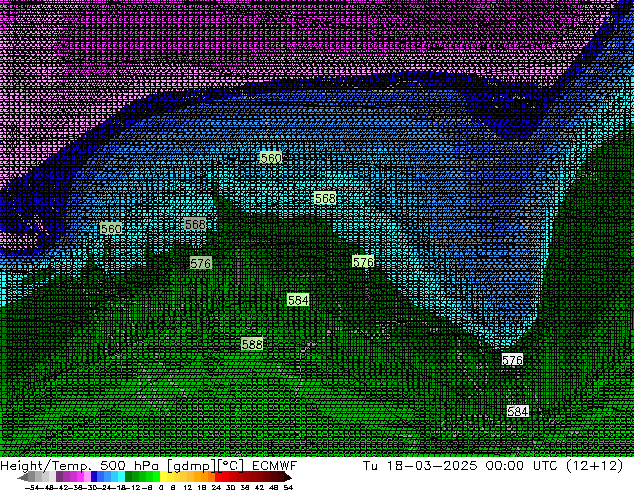Viewport: 634px width, 490px height.
Task: Click the dark purple legend swatch
Action: pos(59,477)
